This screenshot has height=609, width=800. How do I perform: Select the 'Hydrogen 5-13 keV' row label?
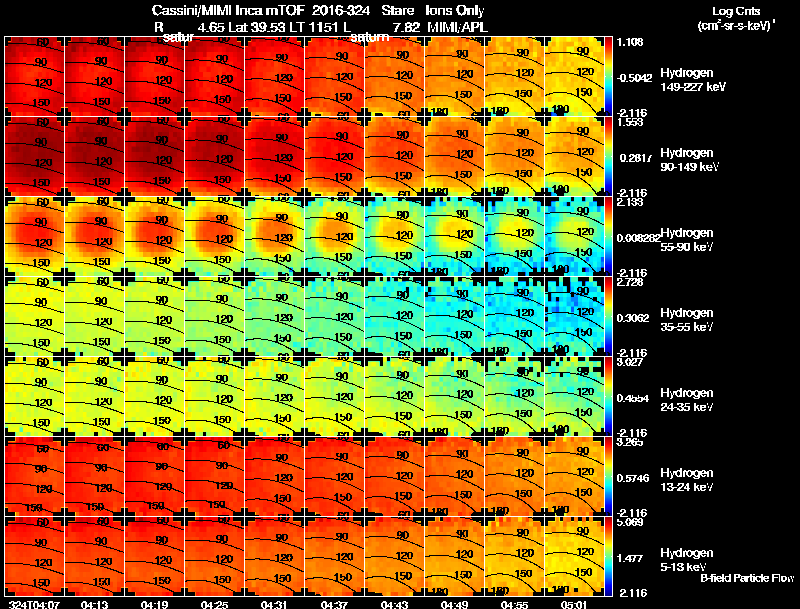point(687,560)
